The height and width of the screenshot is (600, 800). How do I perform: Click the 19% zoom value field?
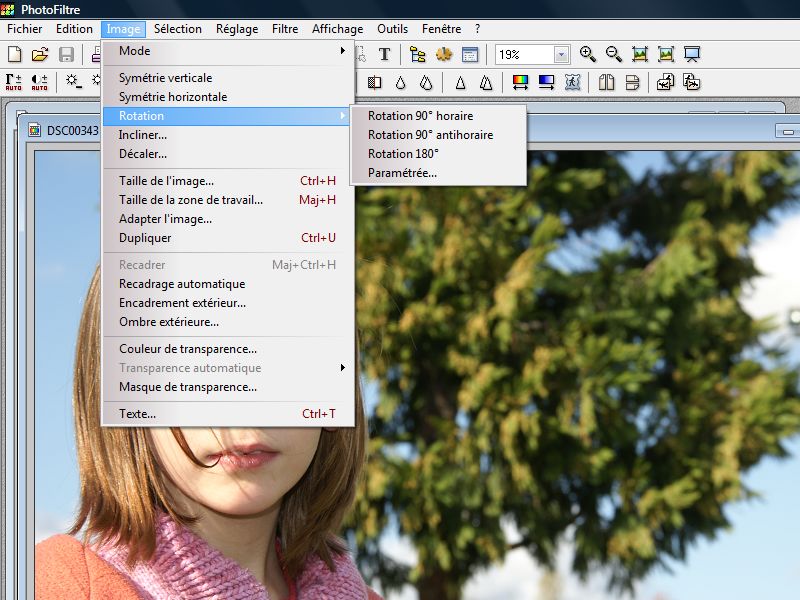525,54
